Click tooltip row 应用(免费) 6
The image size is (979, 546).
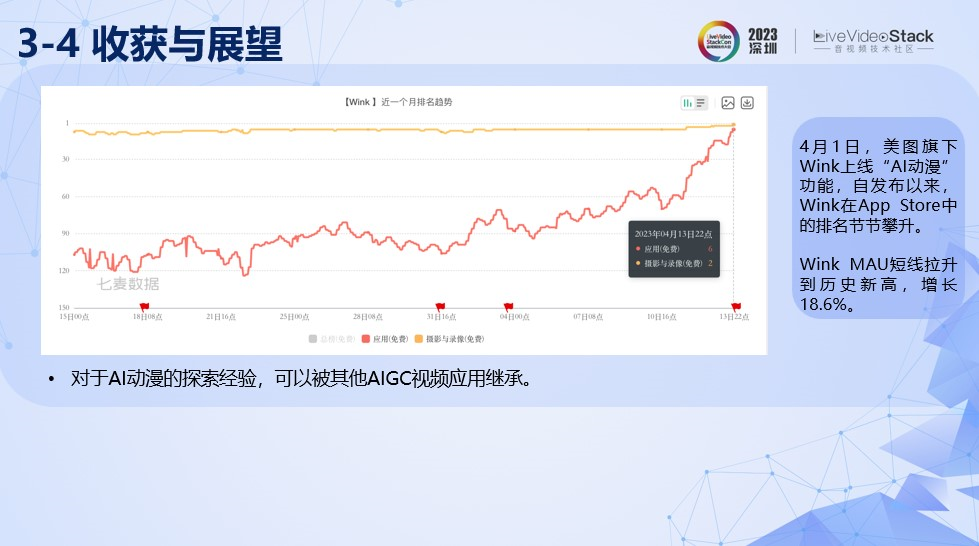(674, 249)
